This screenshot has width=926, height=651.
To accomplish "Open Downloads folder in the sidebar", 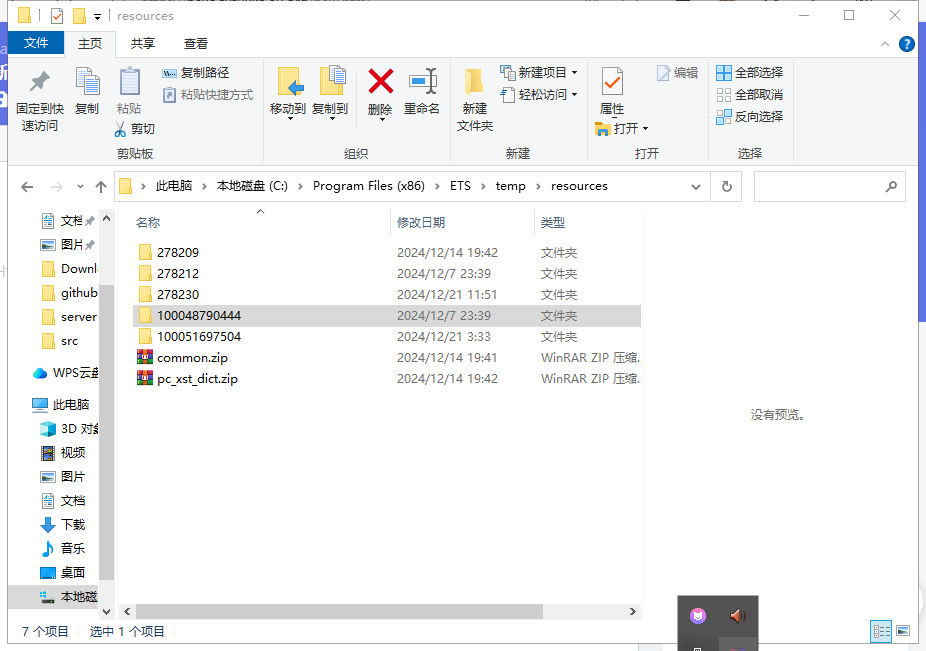I will click(x=70, y=269).
